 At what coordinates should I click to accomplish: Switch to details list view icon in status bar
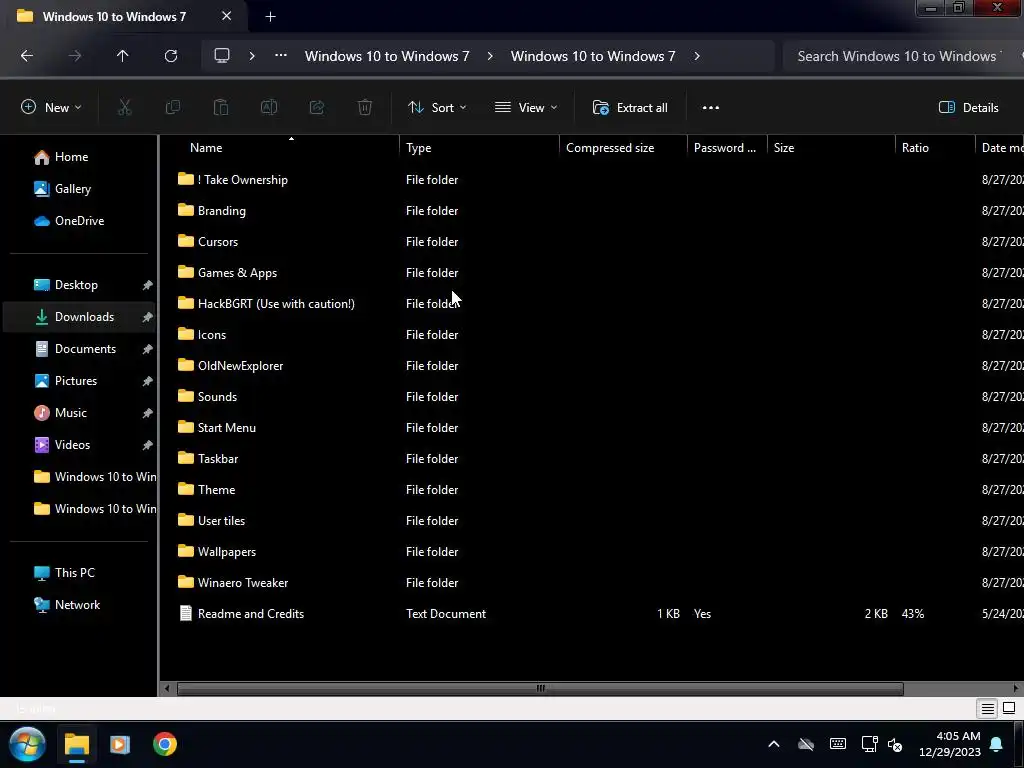click(x=987, y=709)
